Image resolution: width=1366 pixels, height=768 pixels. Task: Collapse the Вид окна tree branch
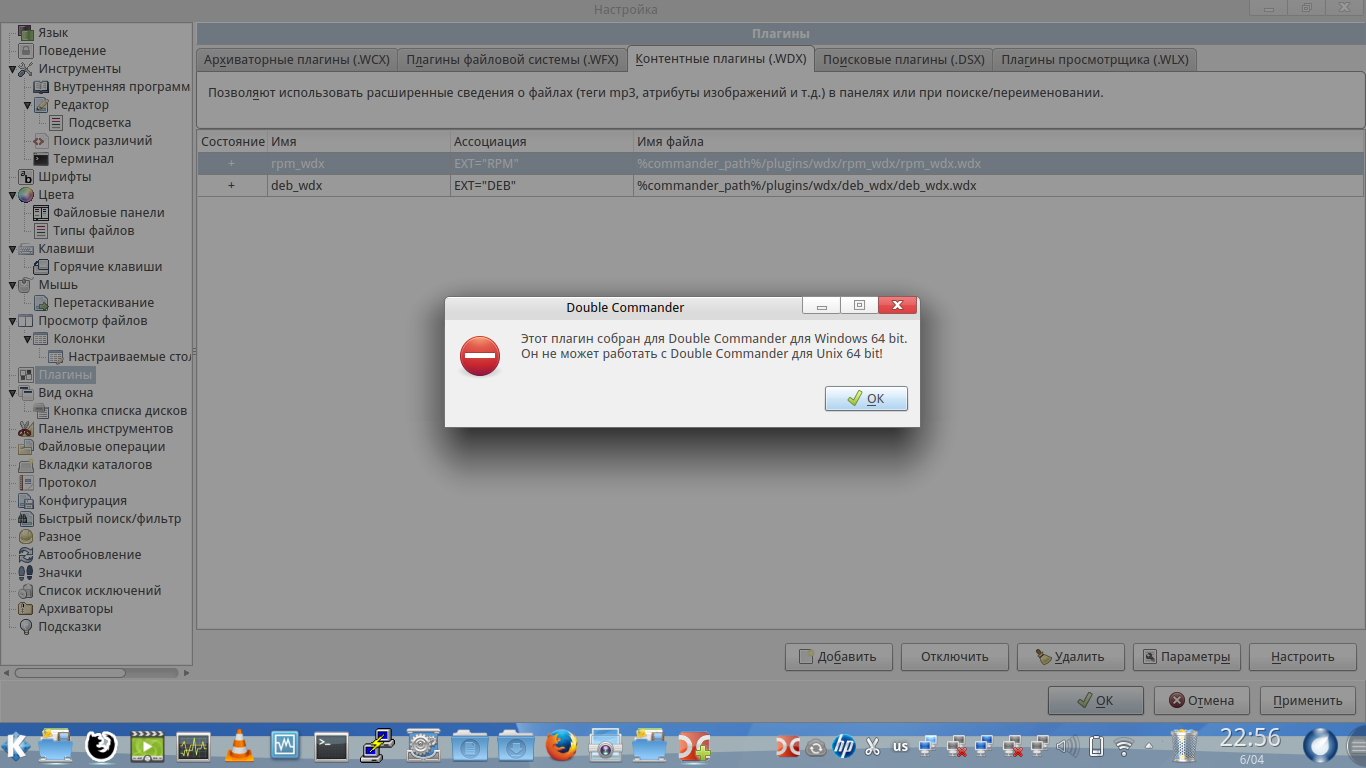13,394
